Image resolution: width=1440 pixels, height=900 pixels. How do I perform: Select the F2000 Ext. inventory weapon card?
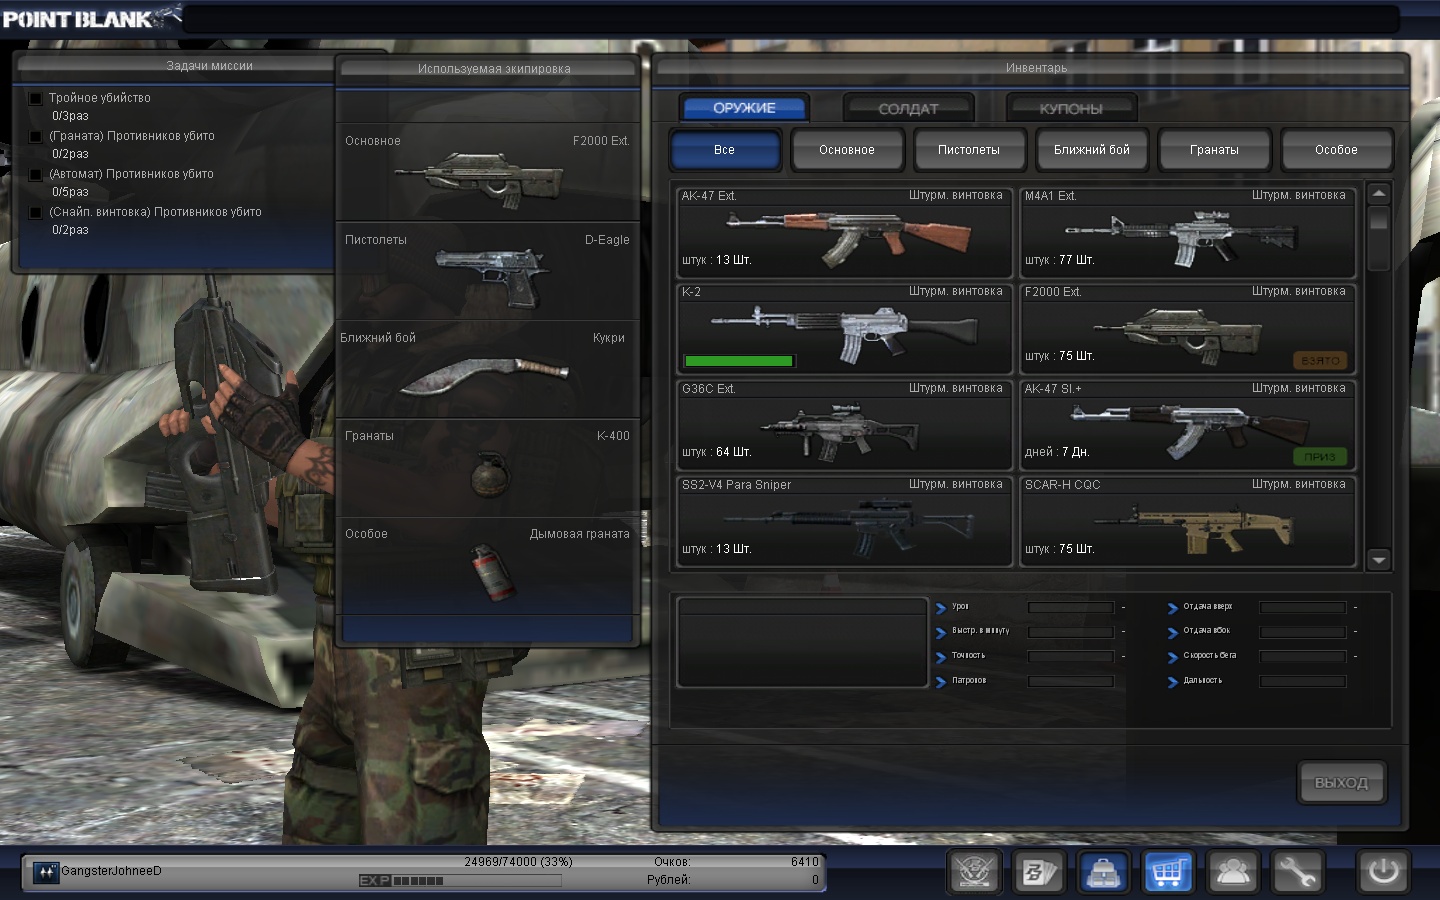coord(1188,329)
